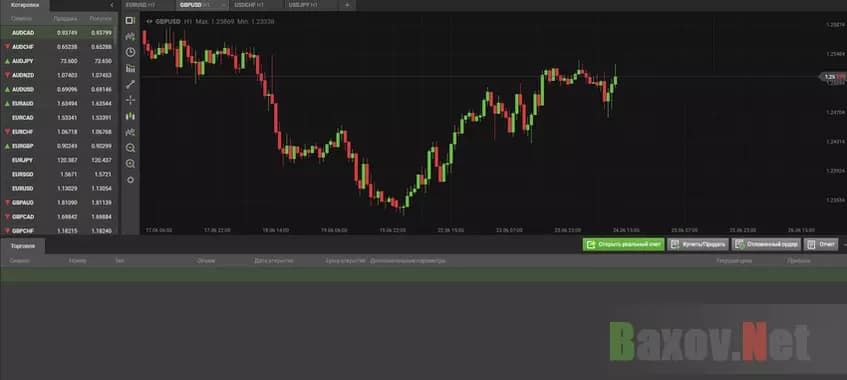
Task: Open the Котировки quotes tab
Action: pos(25,5)
